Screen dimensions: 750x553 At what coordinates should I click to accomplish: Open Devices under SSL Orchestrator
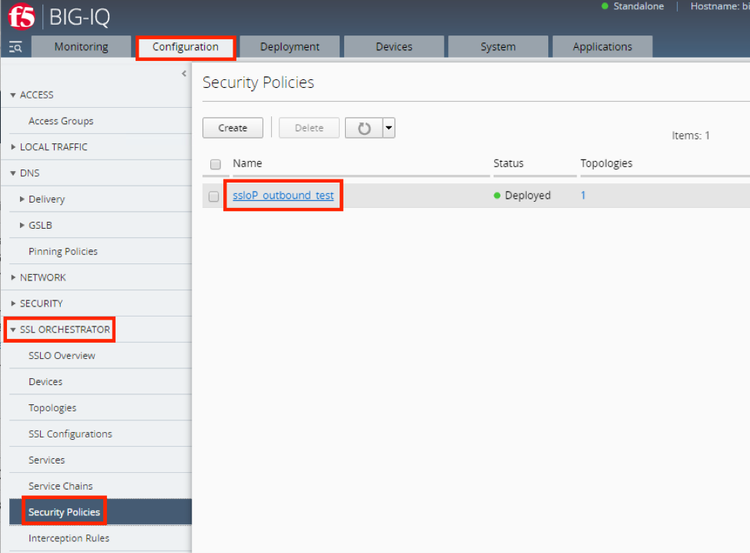45,382
